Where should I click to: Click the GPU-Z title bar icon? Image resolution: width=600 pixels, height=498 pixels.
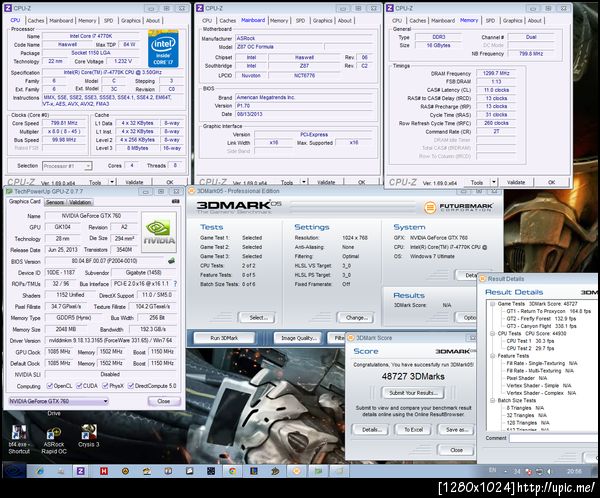click(x=9, y=191)
